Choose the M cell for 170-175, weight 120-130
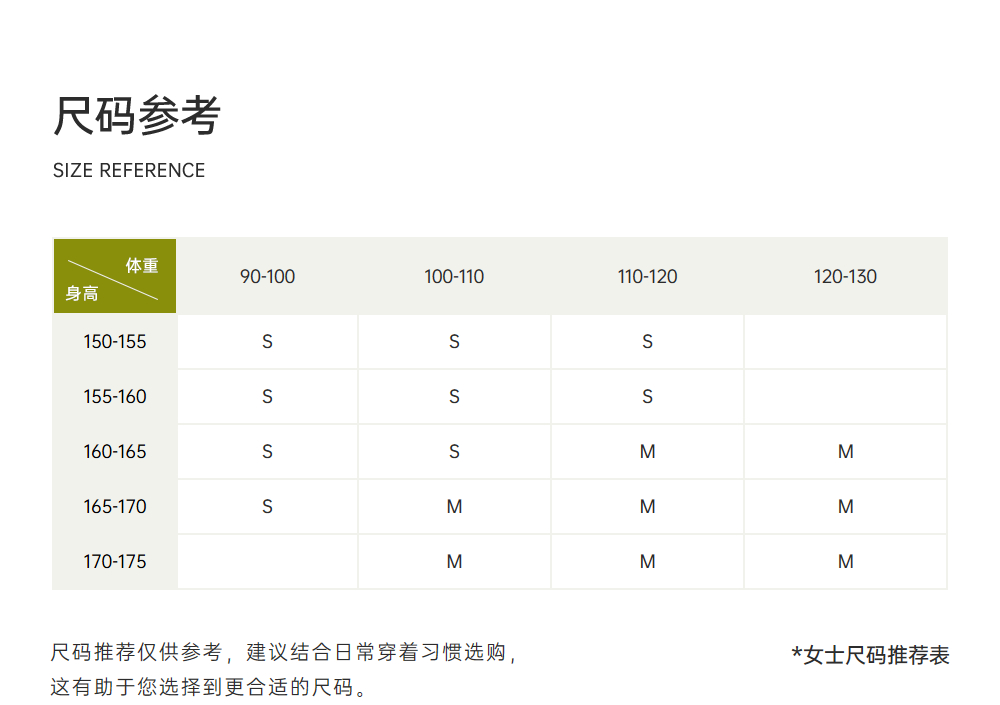Viewport: 1000px width, 705px height. pos(845,562)
